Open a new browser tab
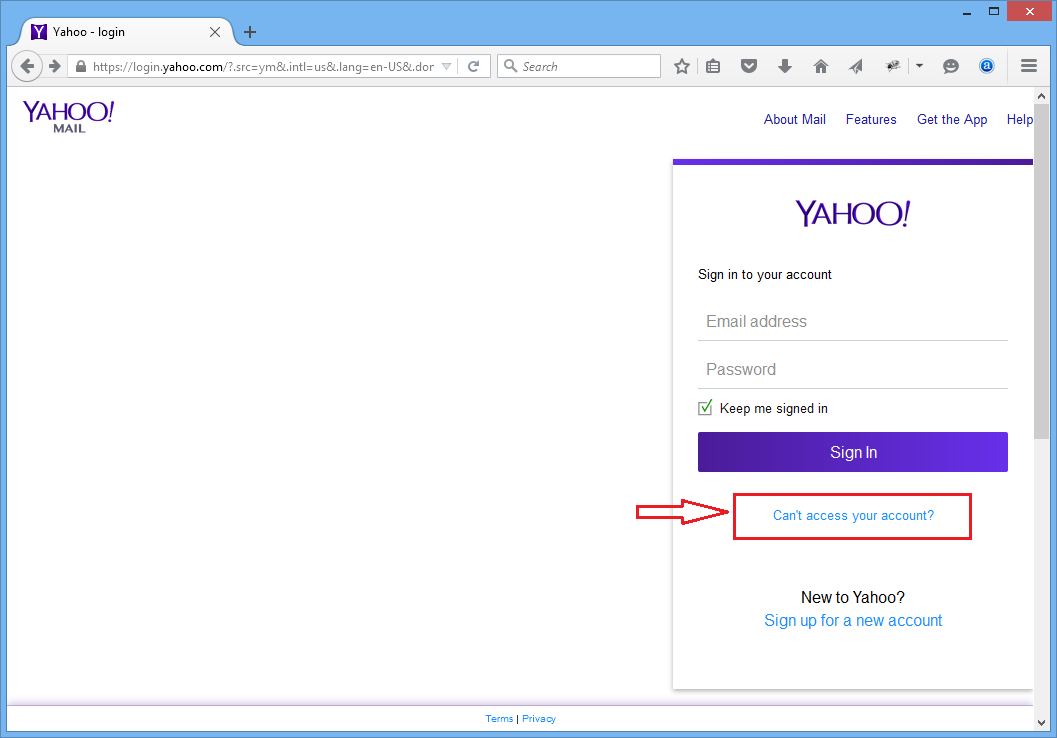Viewport: 1057px width, 738px height. coord(249,31)
